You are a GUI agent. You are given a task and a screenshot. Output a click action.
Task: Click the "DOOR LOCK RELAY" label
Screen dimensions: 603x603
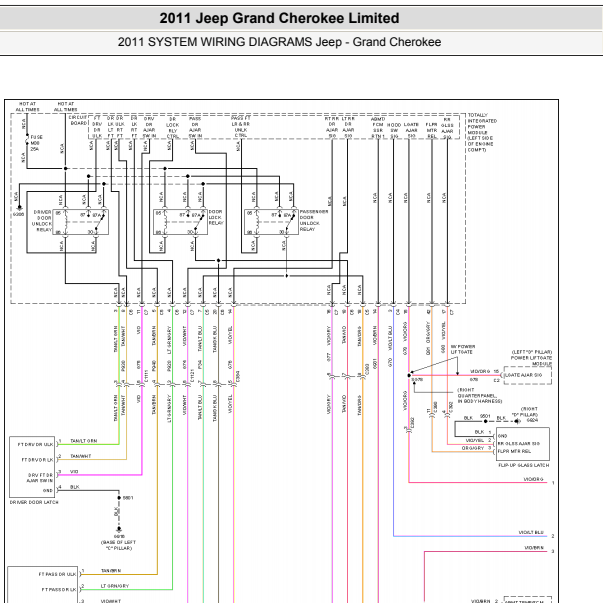pyautogui.click(x=215, y=217)
